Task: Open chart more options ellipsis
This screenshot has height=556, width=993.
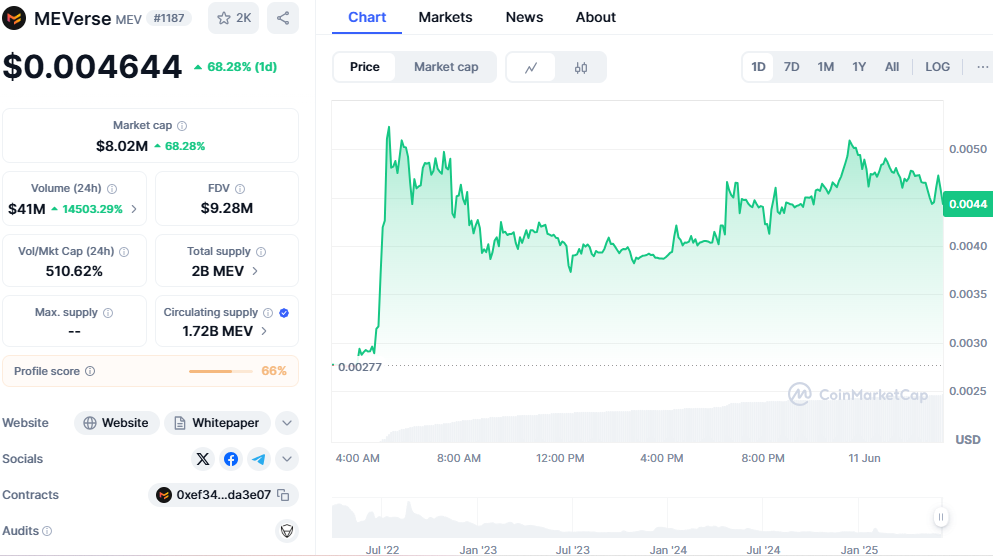Action: click(979, 67)
